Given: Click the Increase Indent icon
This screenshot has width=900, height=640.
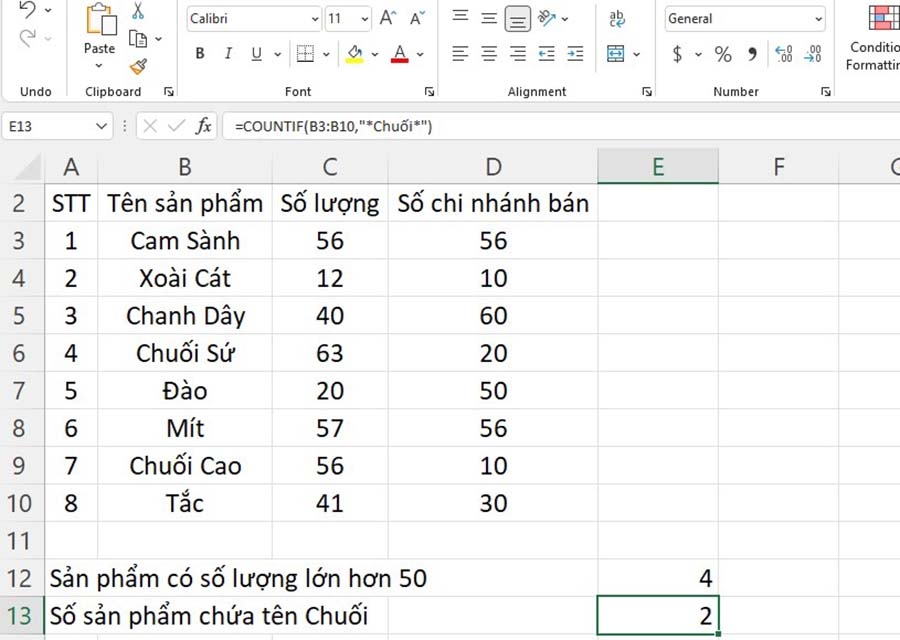Looking at the screenshot, I should point(575,54).
